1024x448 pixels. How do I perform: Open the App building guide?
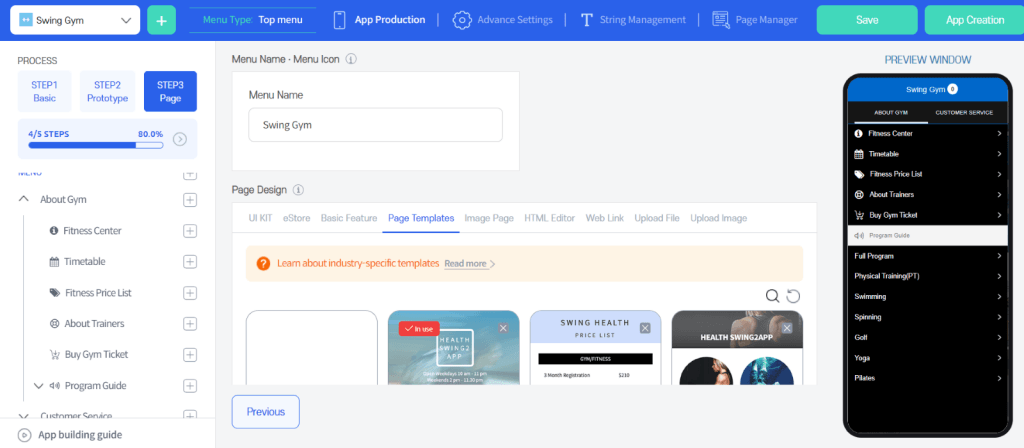[x=69, y=435]
